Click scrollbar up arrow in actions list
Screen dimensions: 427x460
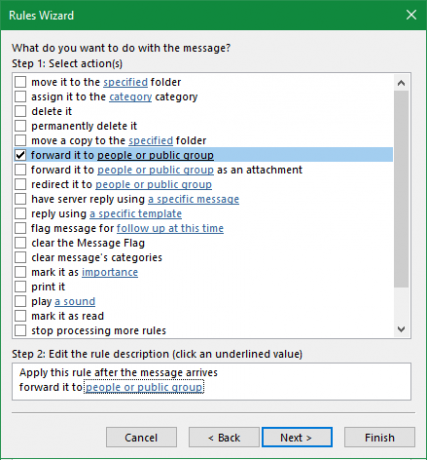(401, 83)
